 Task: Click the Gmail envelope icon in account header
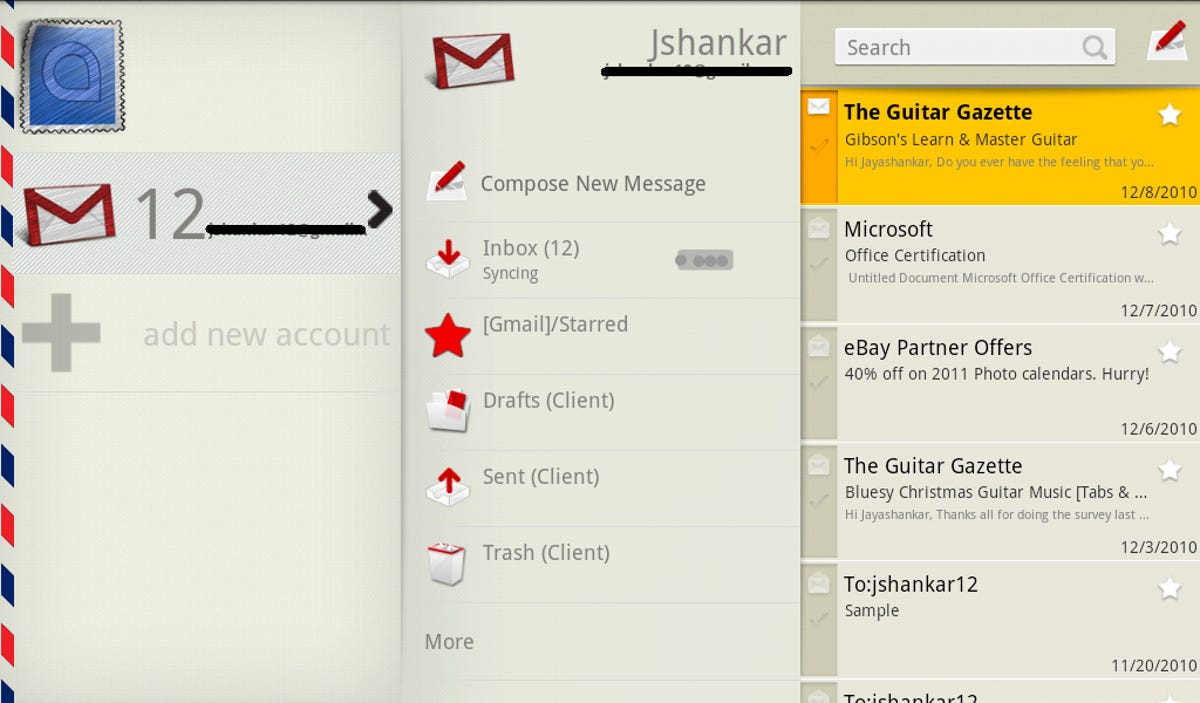click(x=472, y=61)
